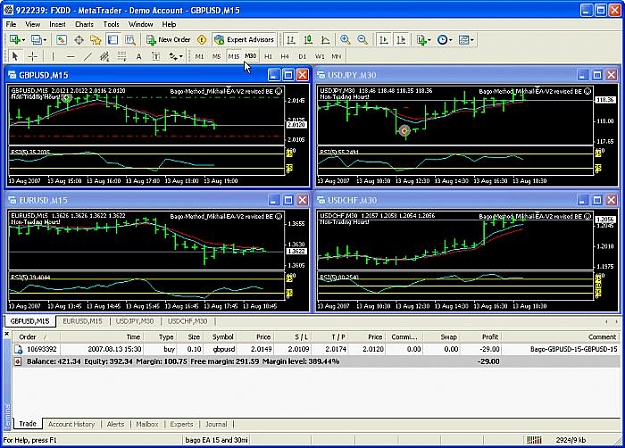Switch timeframe to M1

tap(199, 57)
